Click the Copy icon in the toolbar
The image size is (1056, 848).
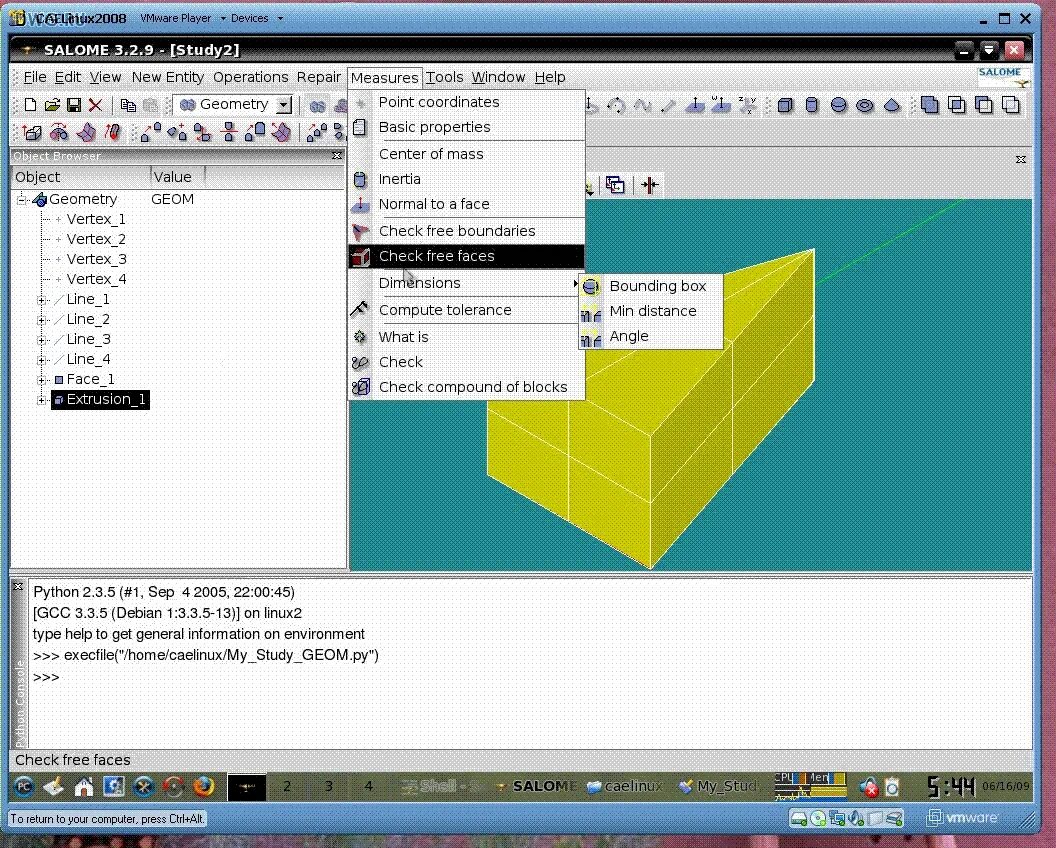[x=128, y=105]
